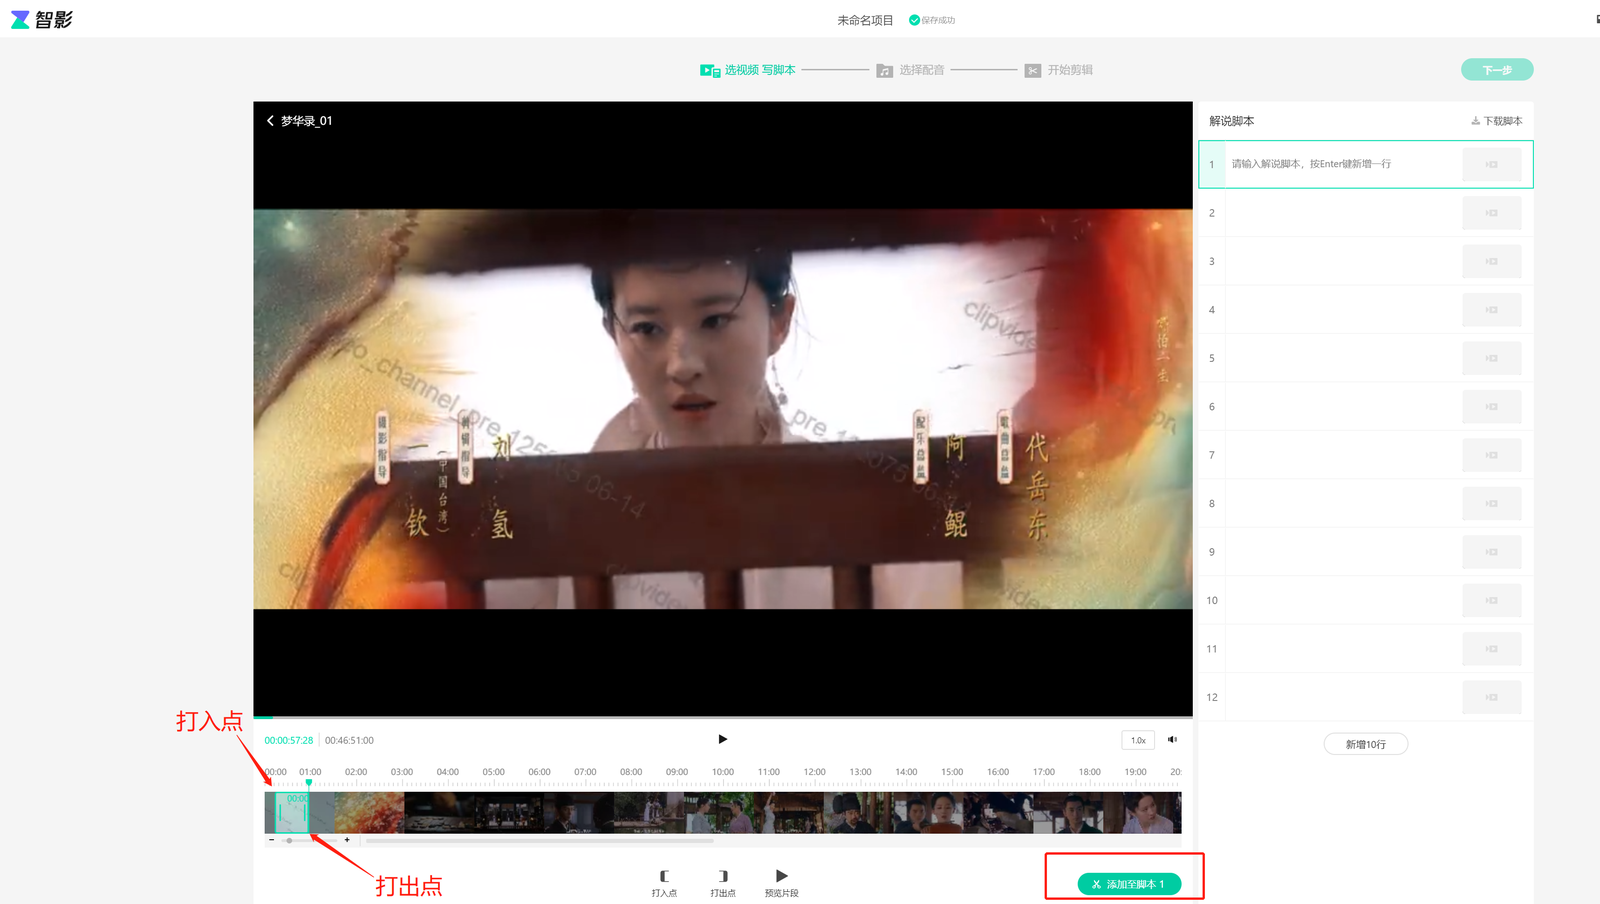Click the clip slot icon in script row 7
The height and width of the screenshot is (904, 1600).
1492,455
